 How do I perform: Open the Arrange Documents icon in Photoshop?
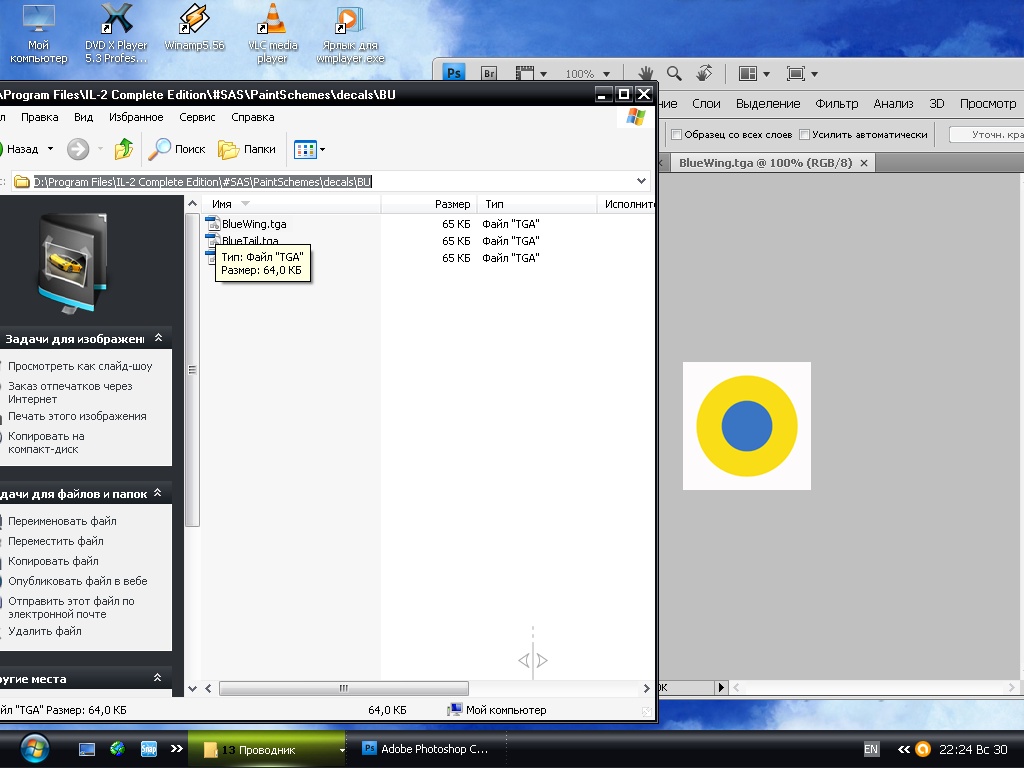pos(748,73)
